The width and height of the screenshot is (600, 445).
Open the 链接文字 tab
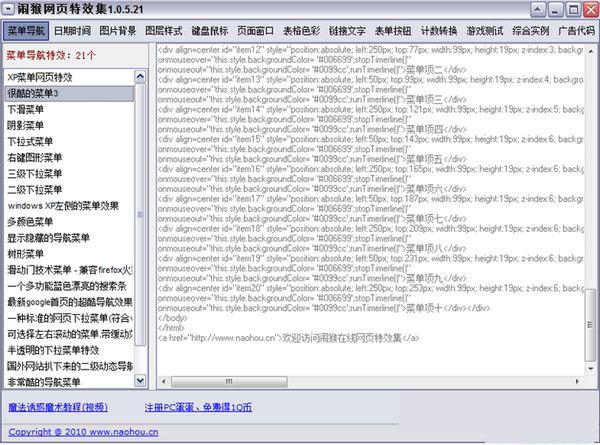[x=347, y=31]
